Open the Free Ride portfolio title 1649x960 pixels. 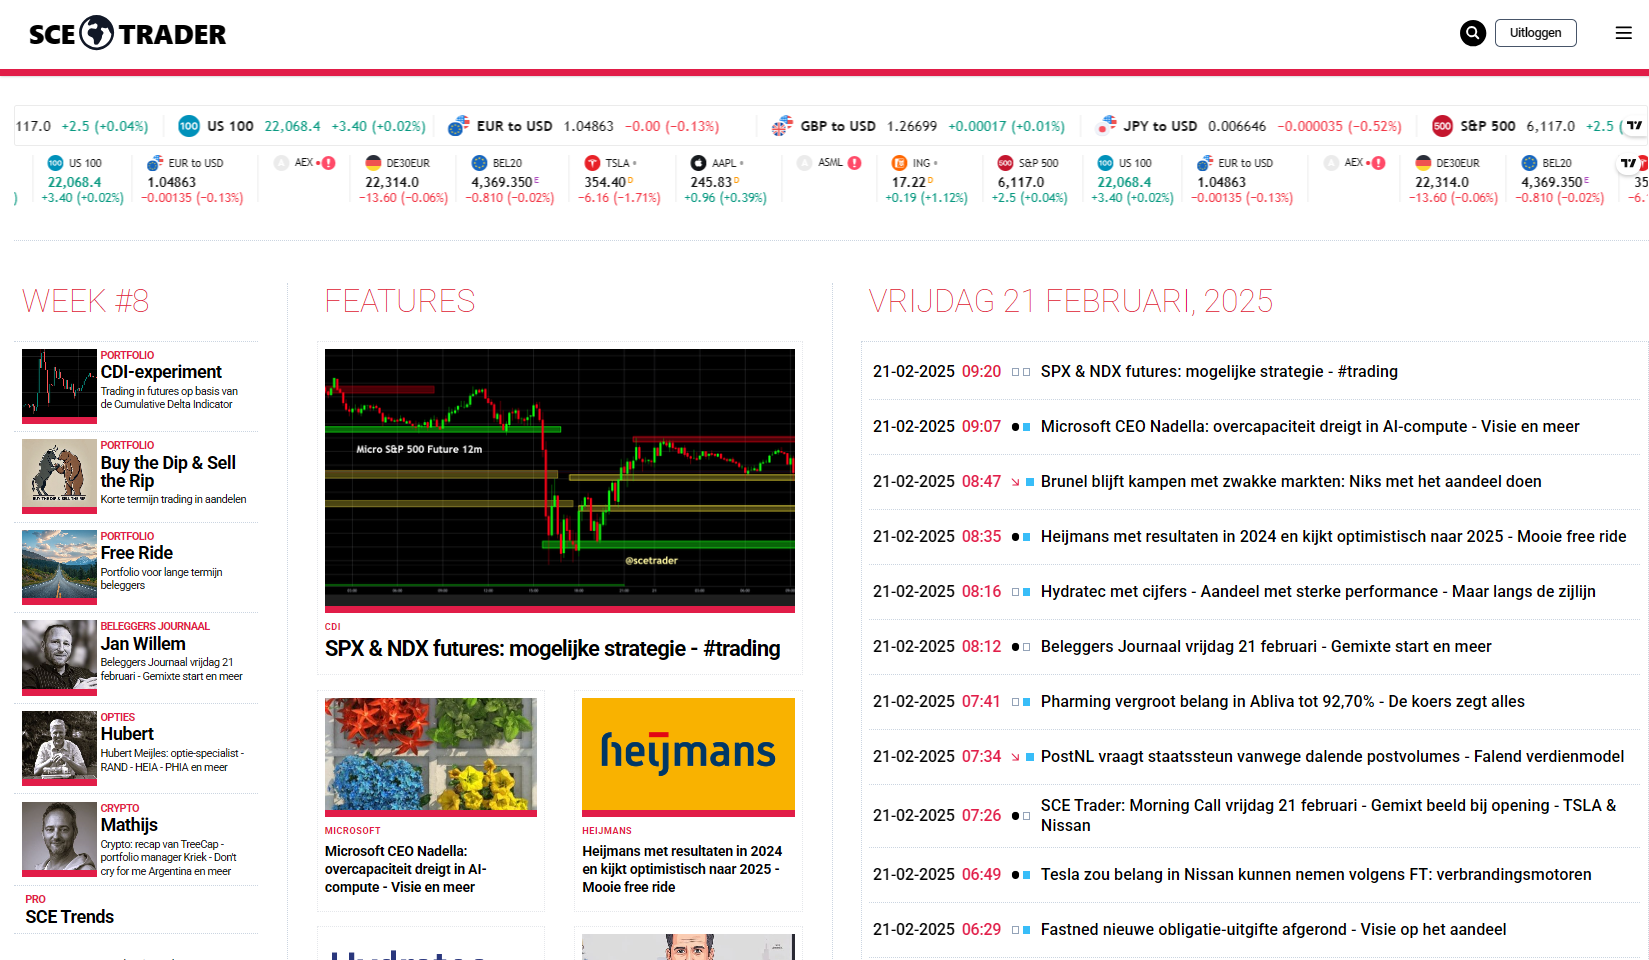click(x=137, y=553)
